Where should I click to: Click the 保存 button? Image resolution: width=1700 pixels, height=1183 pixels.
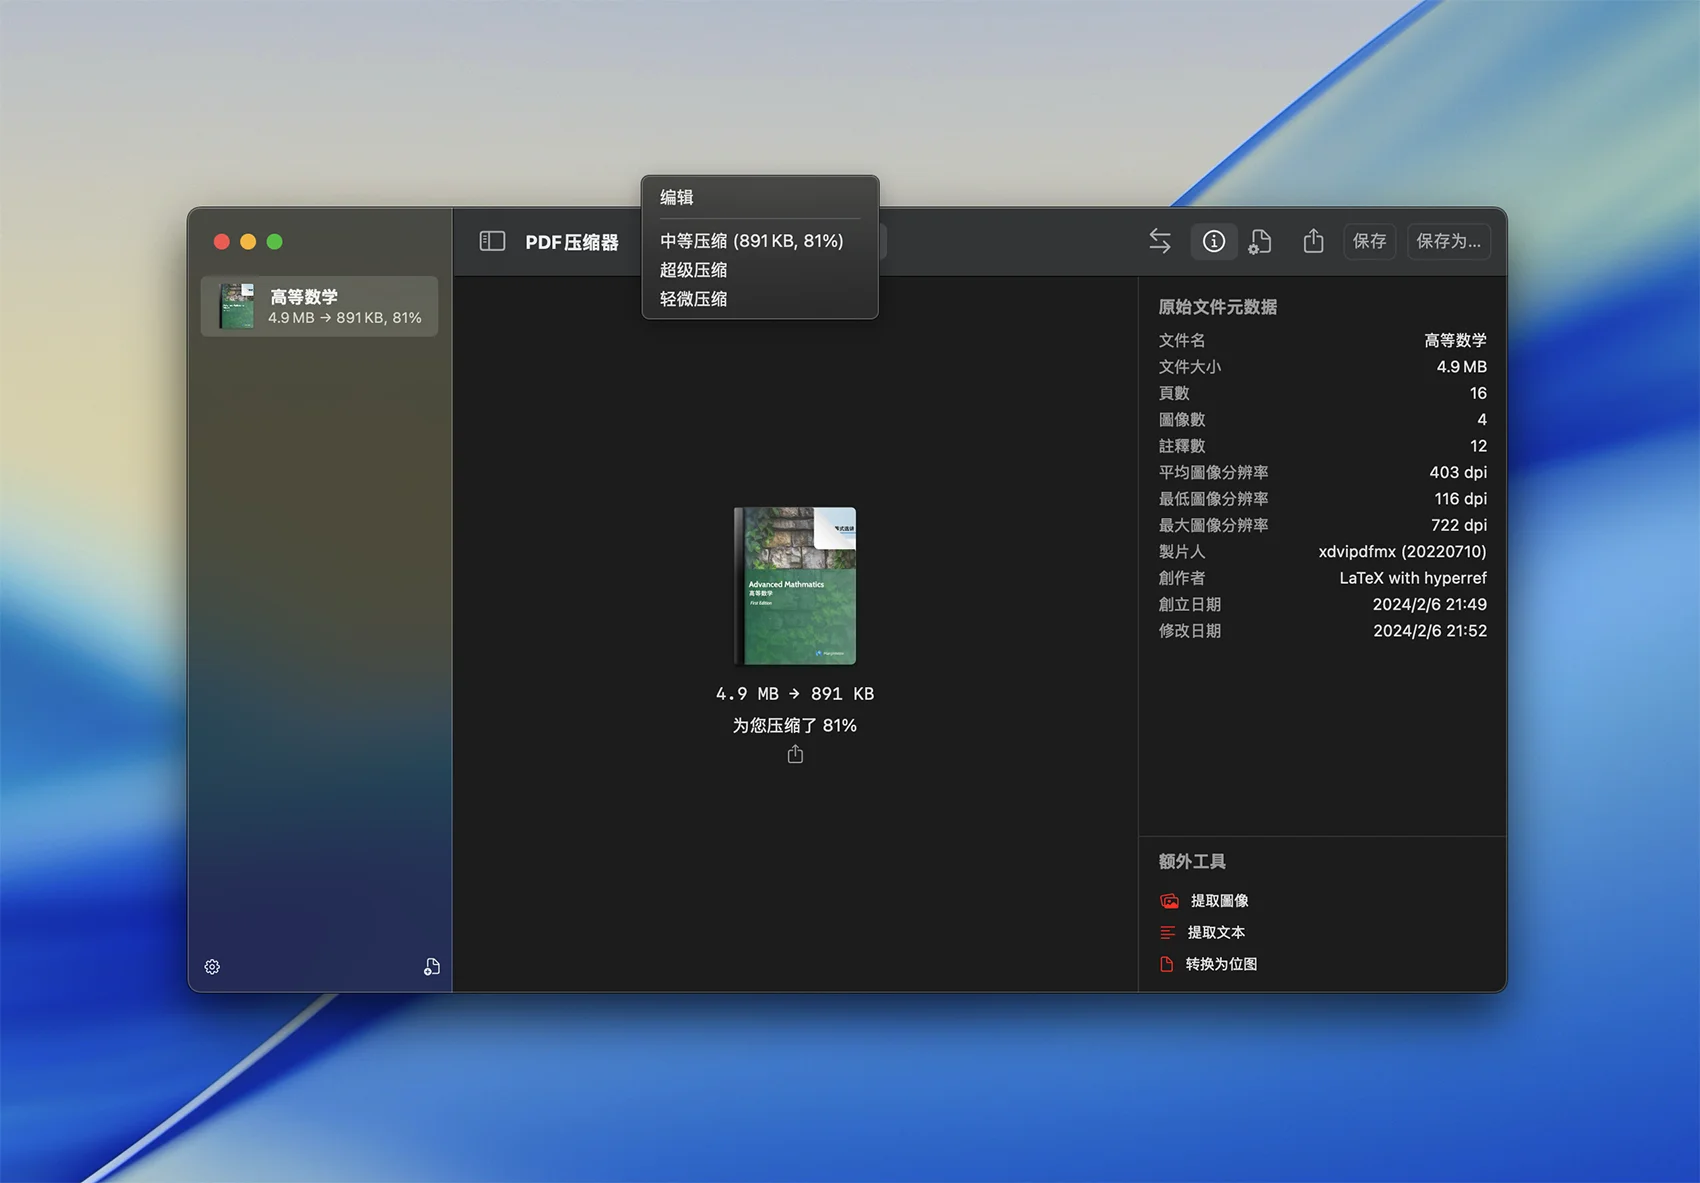pos(1369,241)
